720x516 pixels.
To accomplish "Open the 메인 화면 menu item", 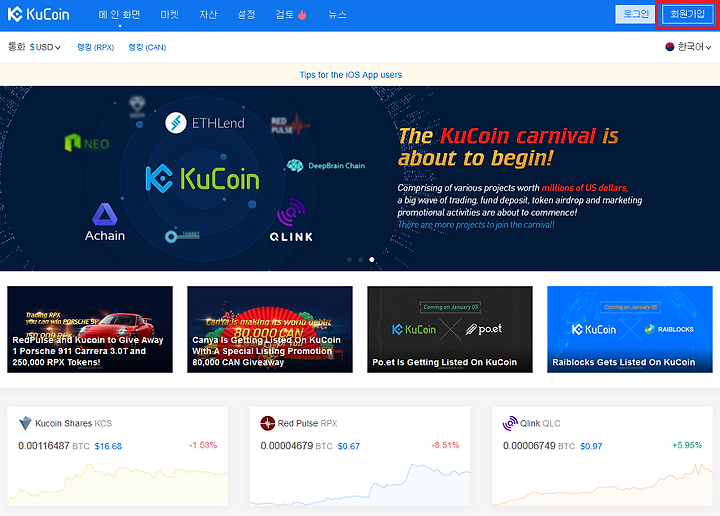I will (x=119, y=15).
